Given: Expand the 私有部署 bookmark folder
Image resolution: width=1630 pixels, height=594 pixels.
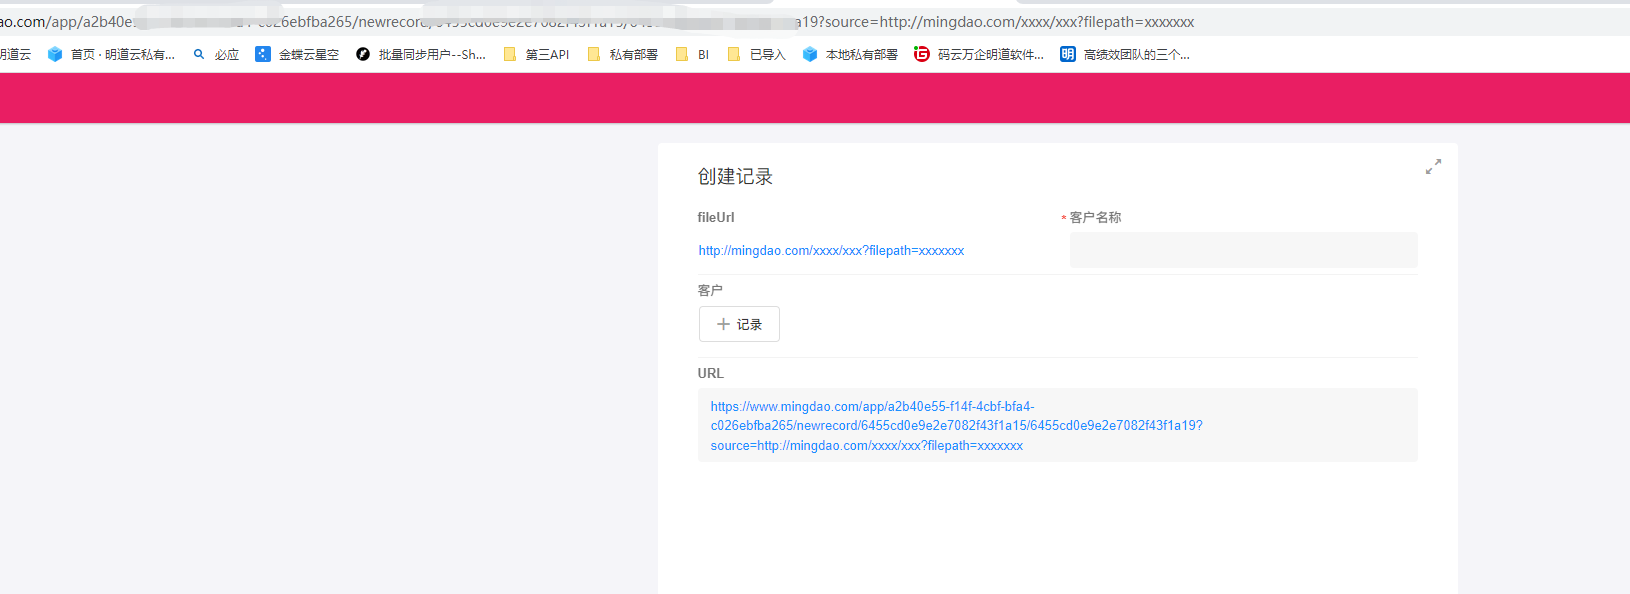Looking at the screenshot, I should (x=622, y=54).
